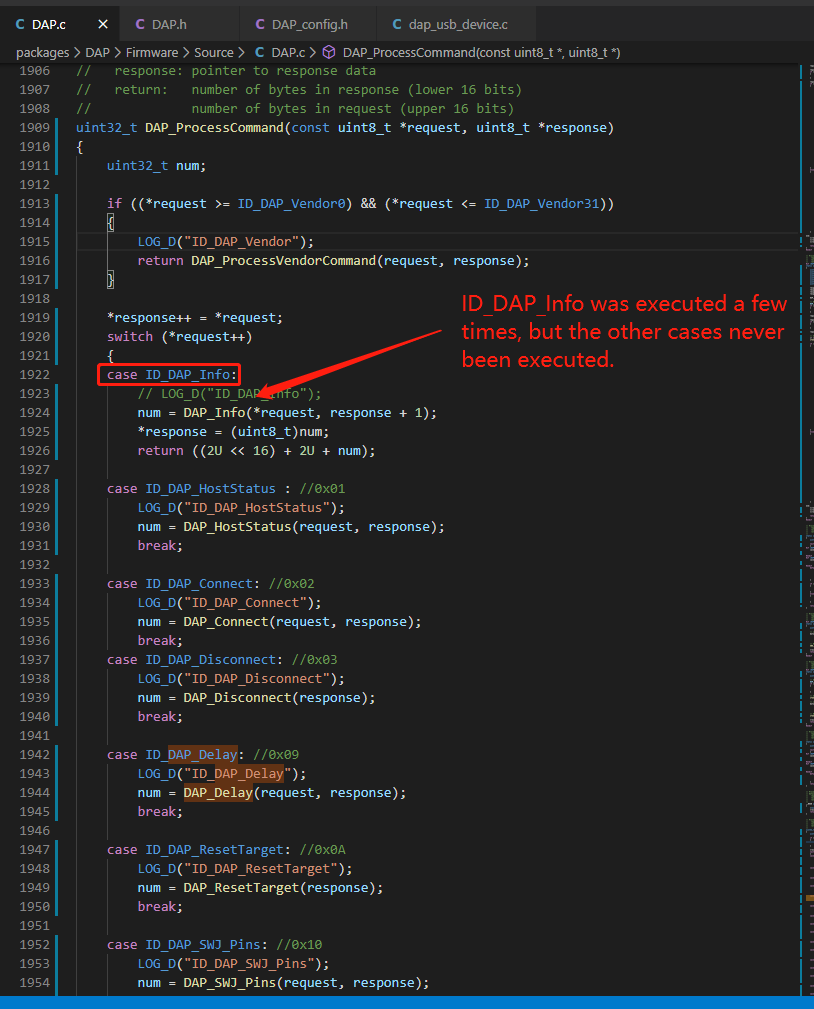Open the Firmware breadcrumb folder
This screenshot has height=1009, width=814.
pos(152,53)
